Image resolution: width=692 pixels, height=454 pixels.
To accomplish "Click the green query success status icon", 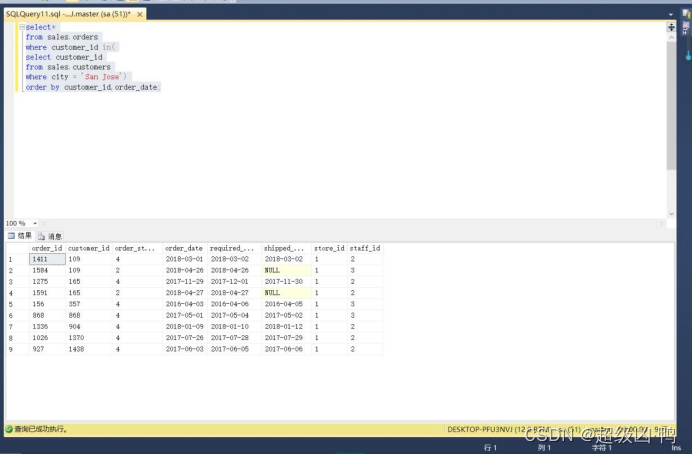I will [9, 429].
